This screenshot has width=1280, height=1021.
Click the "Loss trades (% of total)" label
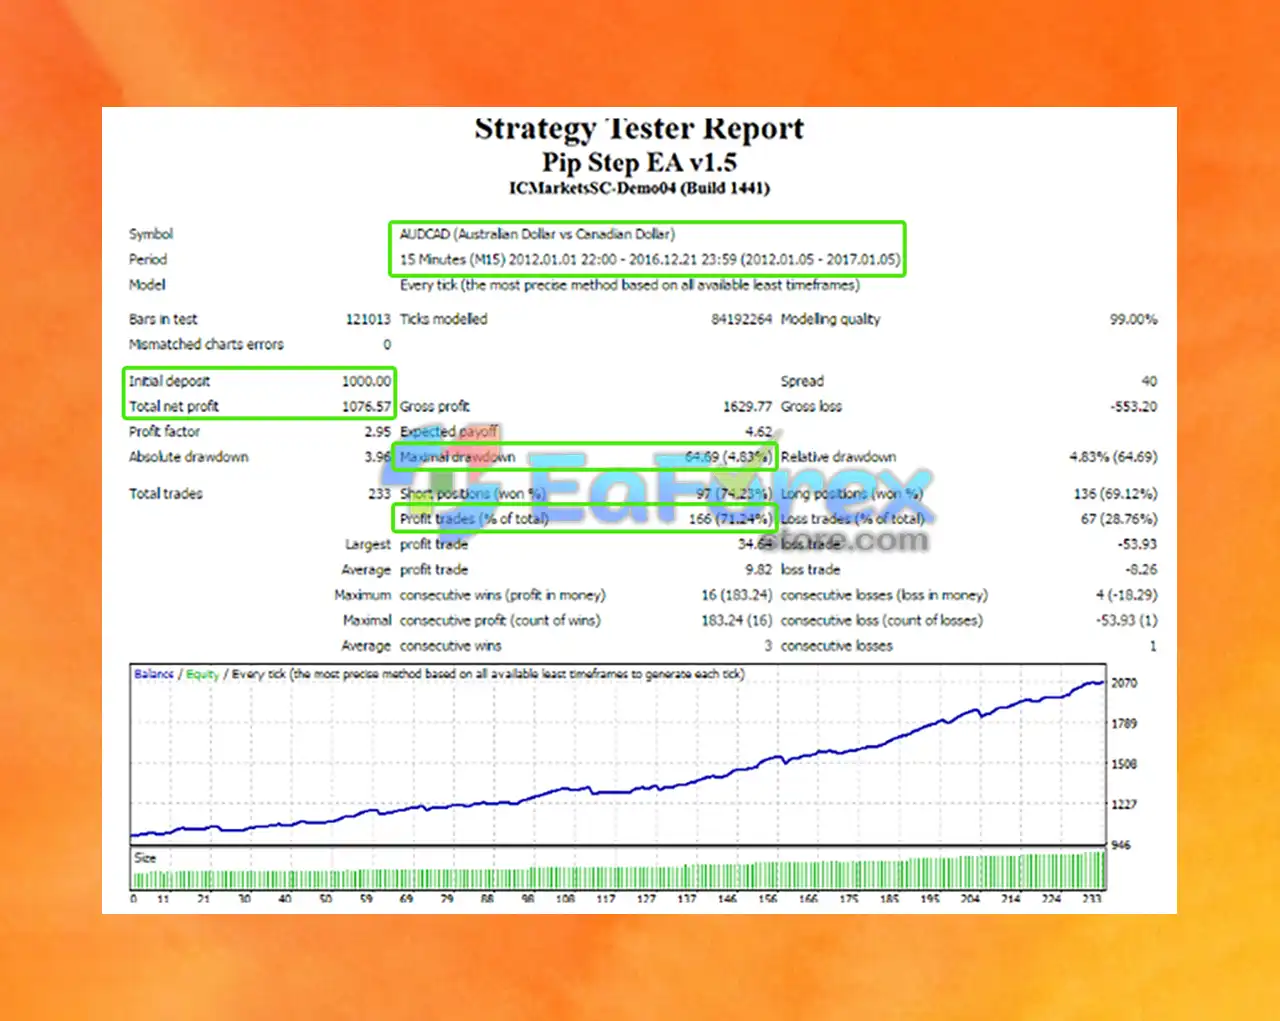(x=852, y=519)
